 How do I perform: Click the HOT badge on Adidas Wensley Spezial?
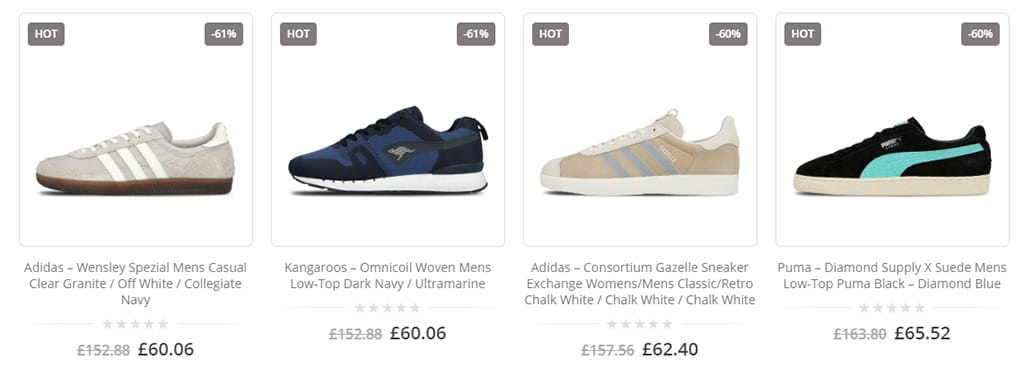coord(46,34)
